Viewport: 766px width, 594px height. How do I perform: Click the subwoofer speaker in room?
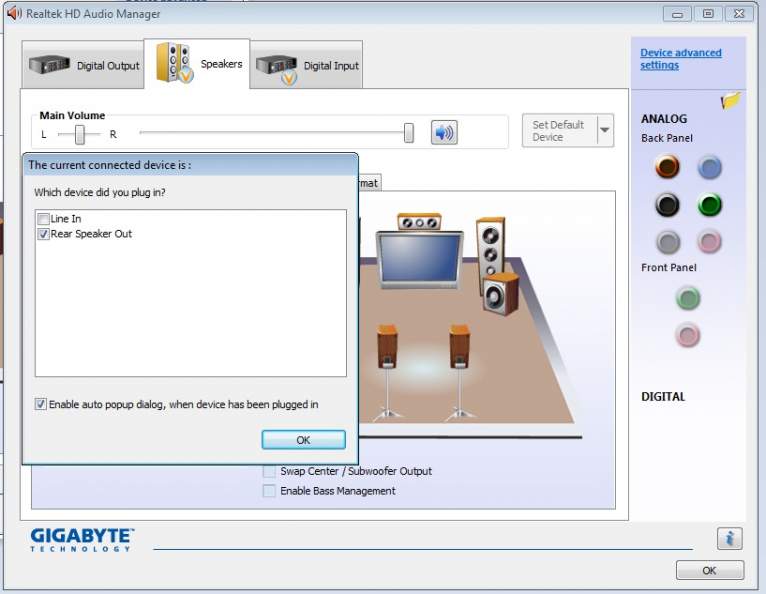tap(501, 293)
